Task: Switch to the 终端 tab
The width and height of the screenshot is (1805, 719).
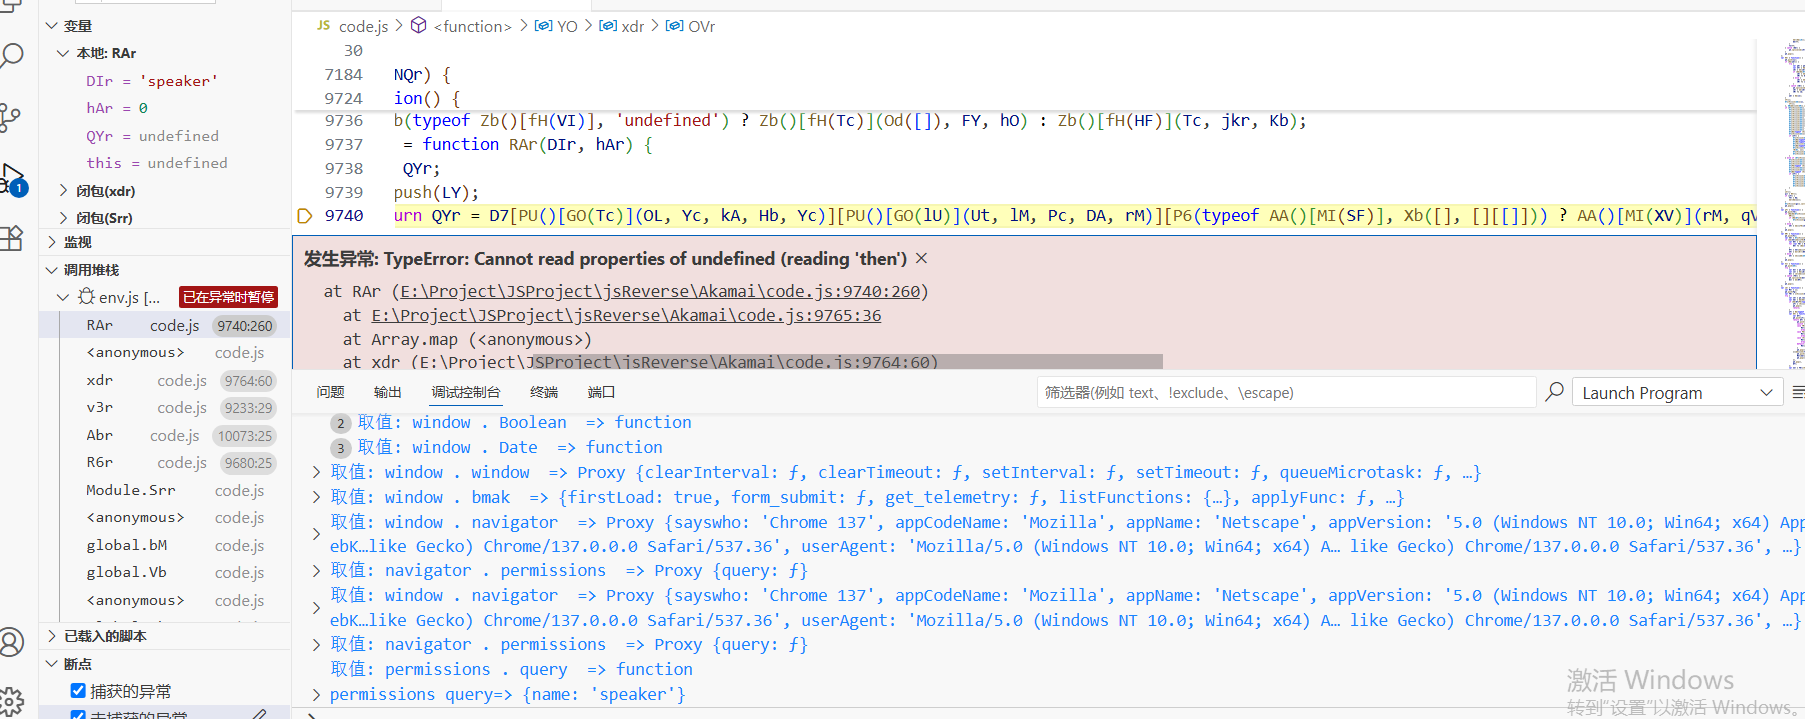Action: [x=544, y=392]
